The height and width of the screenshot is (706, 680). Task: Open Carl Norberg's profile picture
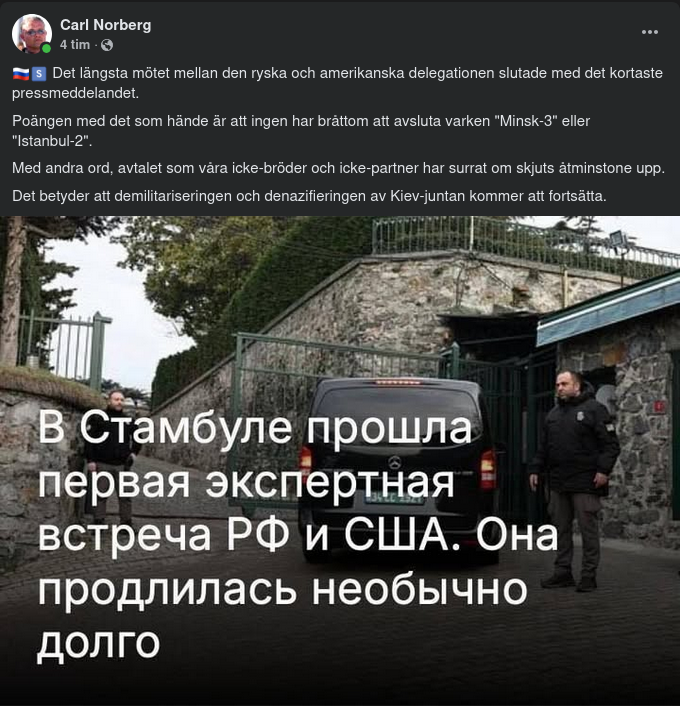pos(32,34)
